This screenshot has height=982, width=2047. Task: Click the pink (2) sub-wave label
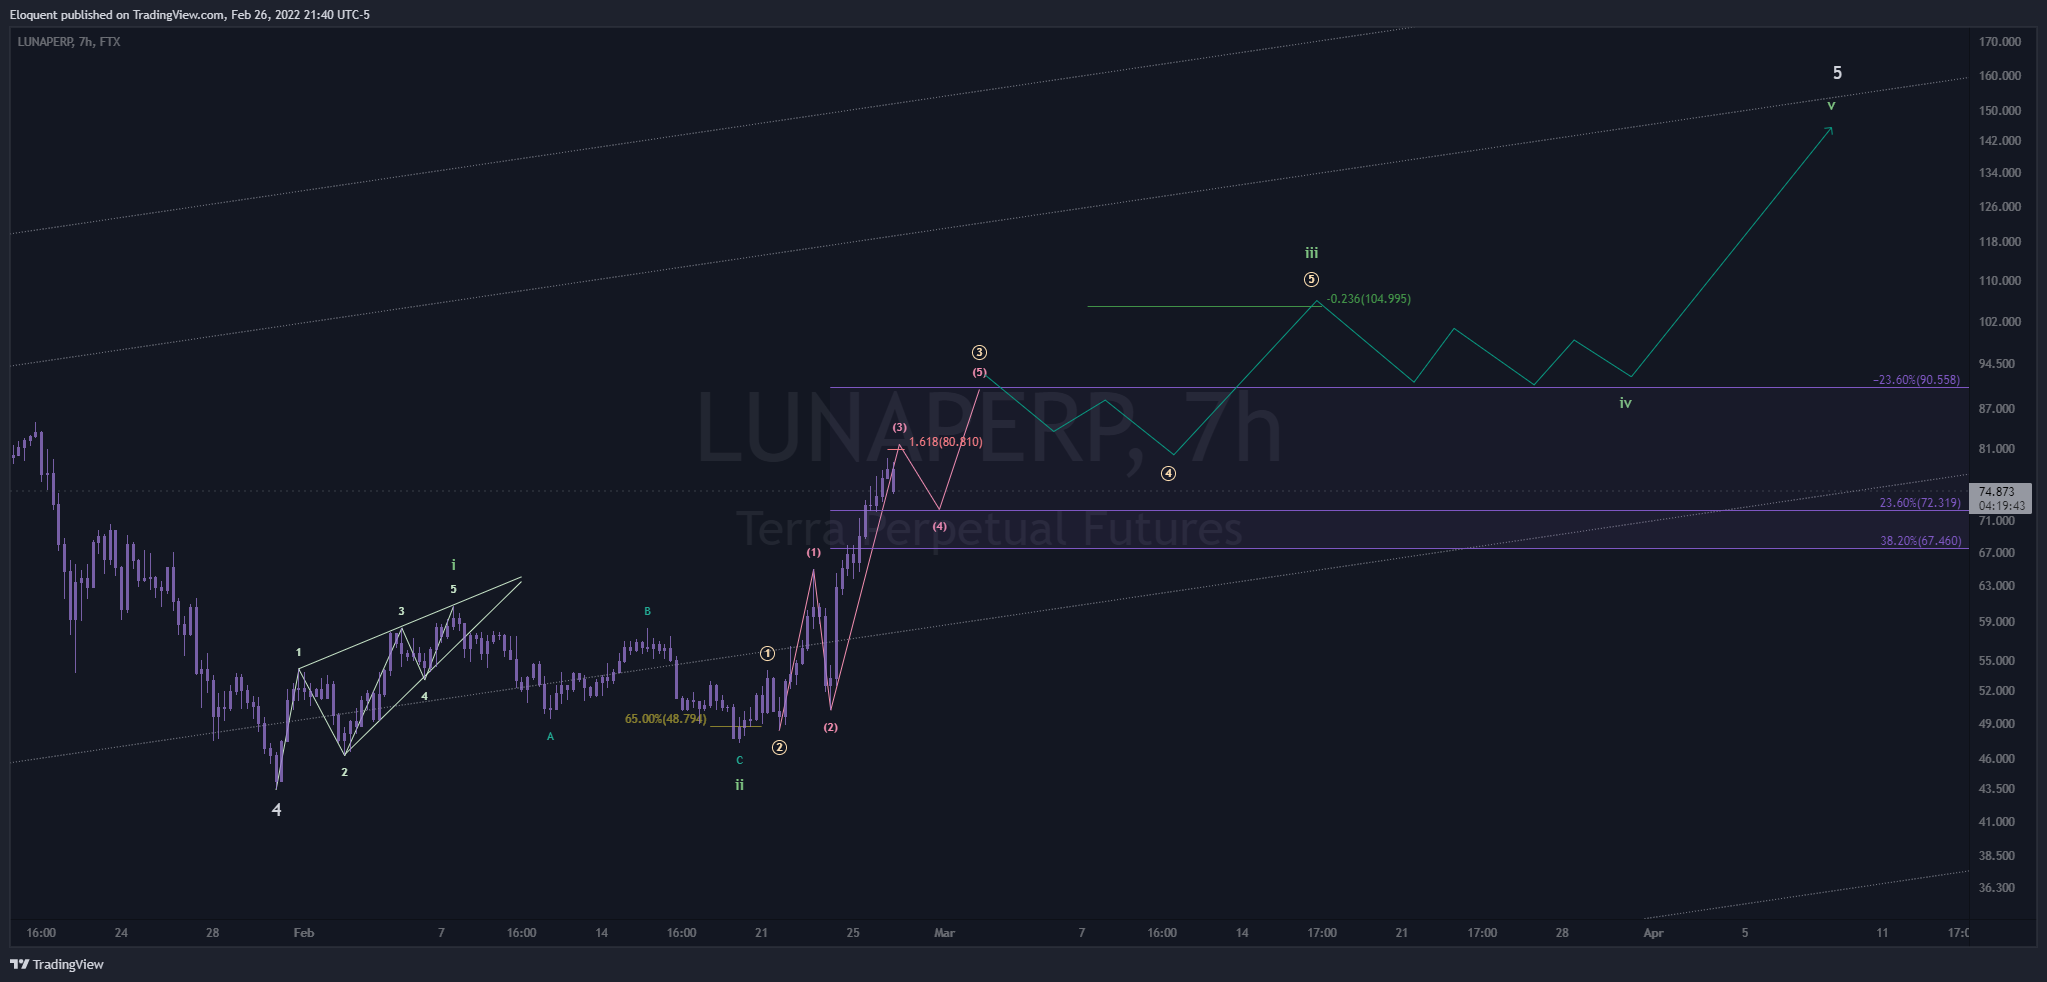[831, 727]
